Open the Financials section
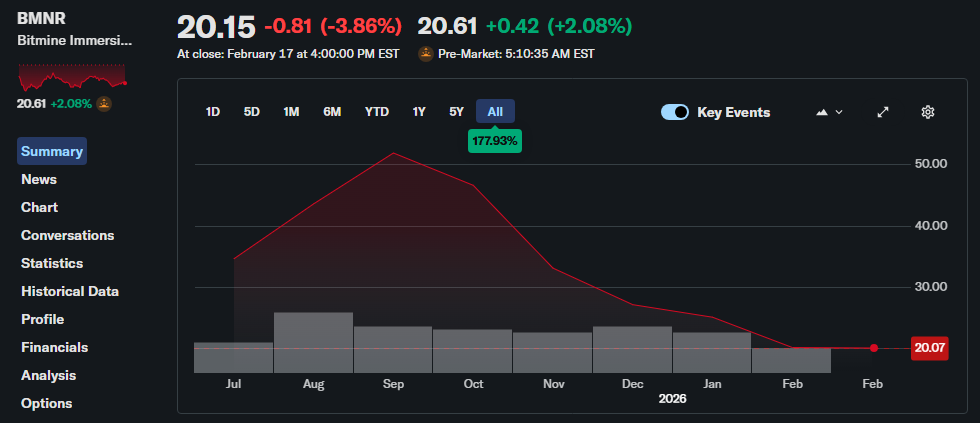980x423 pixels. click(x=54, y=347)
